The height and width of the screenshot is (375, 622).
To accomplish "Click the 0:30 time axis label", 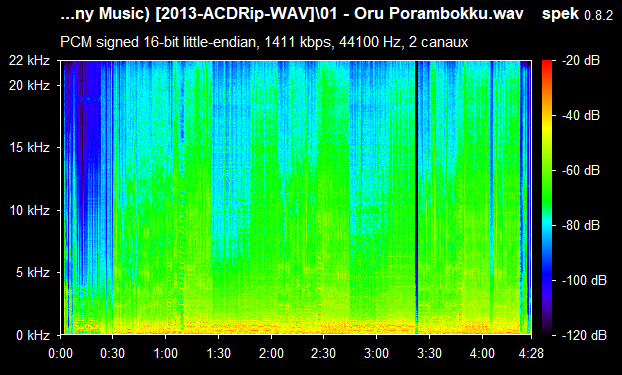I will [112, 353].
